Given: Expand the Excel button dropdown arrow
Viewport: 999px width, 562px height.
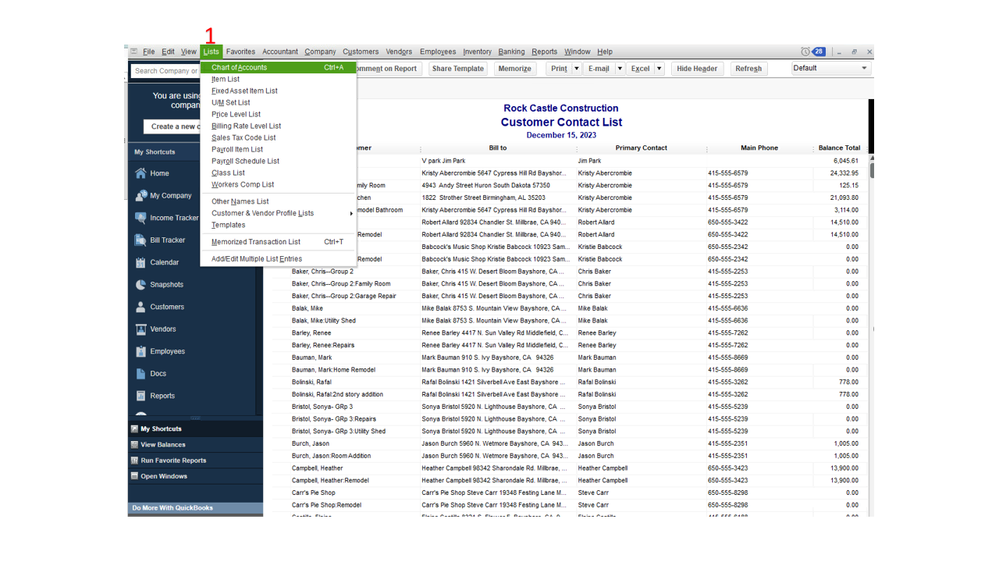Looking at the screenshot, I should pos(659,69).
